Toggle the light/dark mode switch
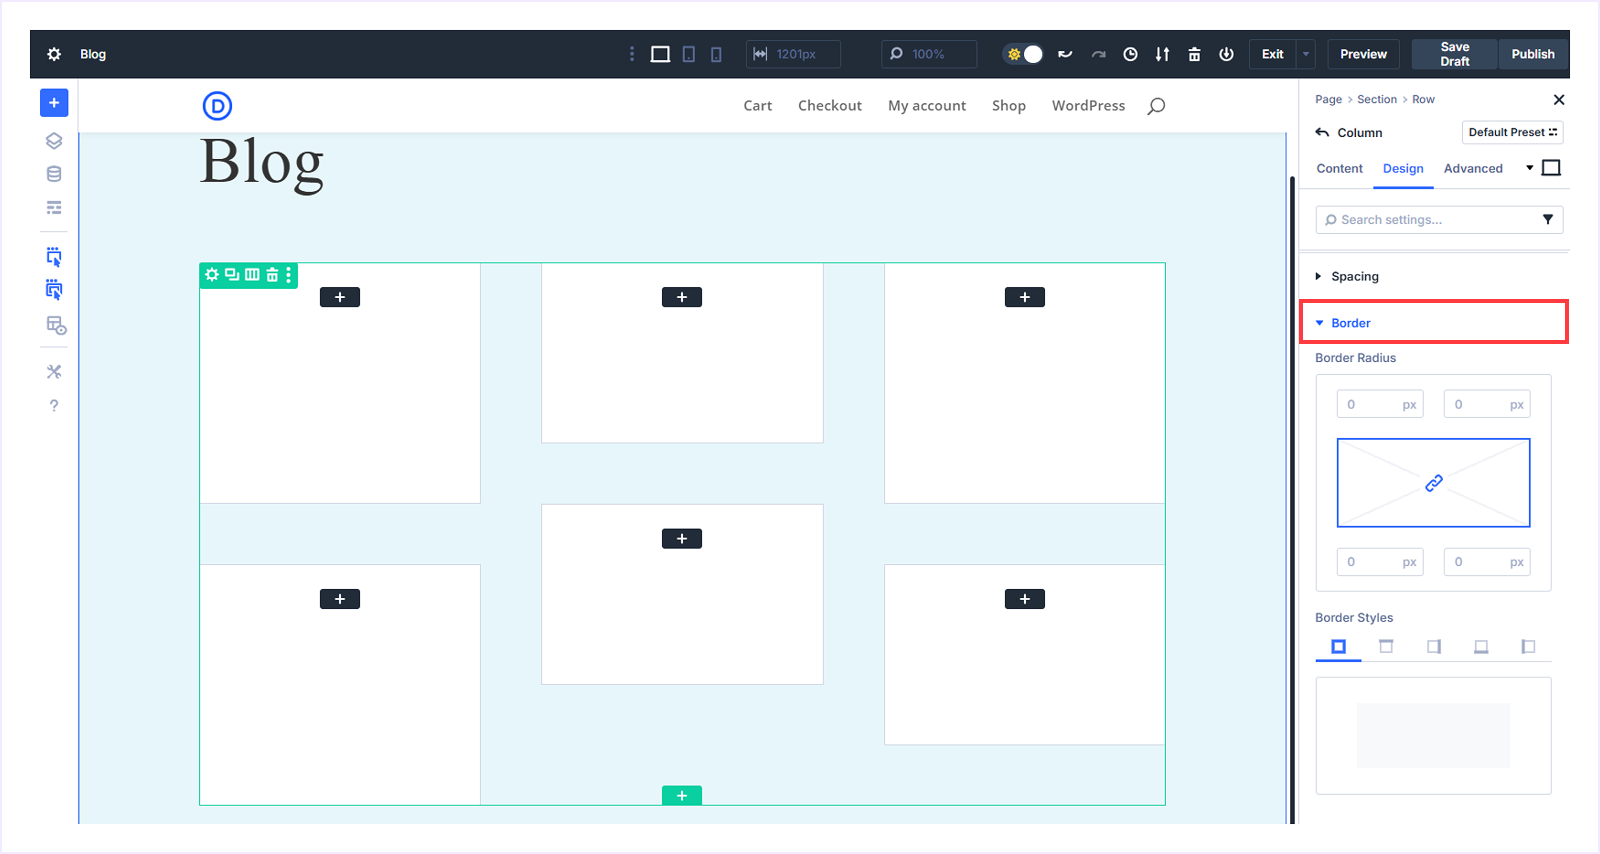1600x854 pixels. [x=1024, y=54]
